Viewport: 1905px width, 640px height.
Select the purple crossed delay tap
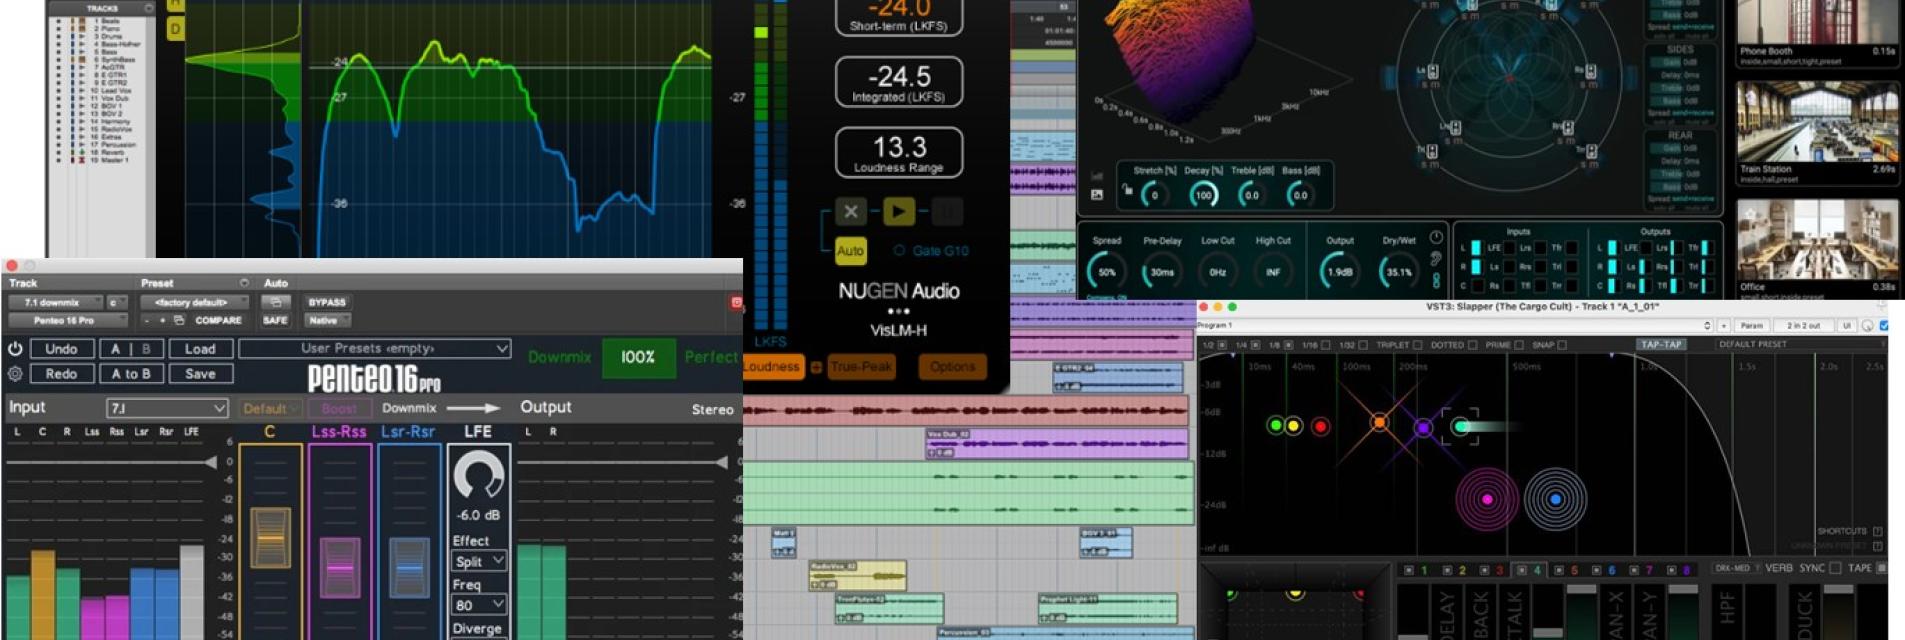(x=1423, y=428)
